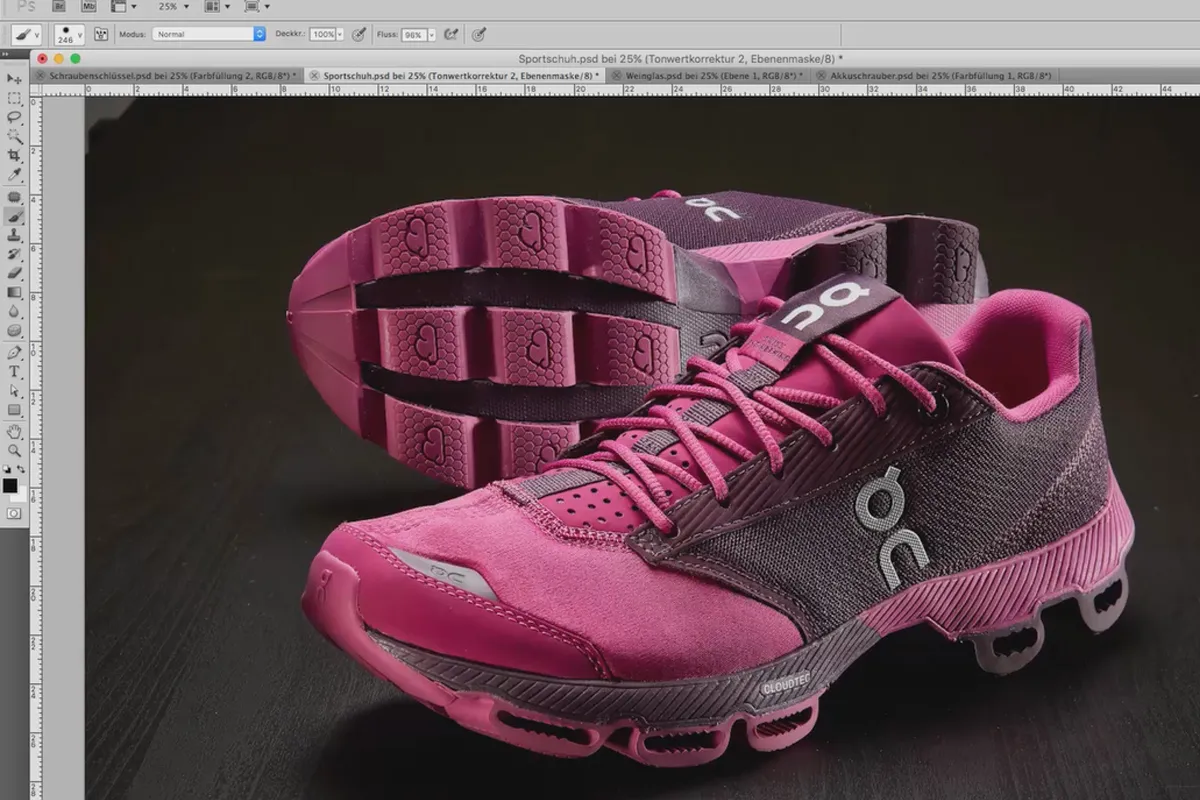Open the brush tool preset picker

pos(26,34)
